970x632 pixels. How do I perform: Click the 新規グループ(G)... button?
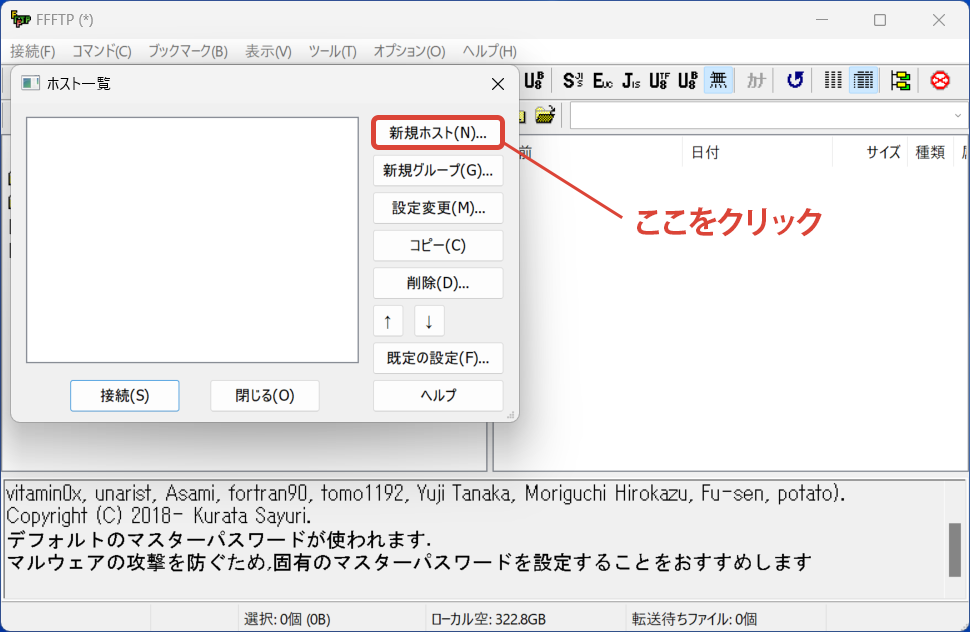click(438, 171)
